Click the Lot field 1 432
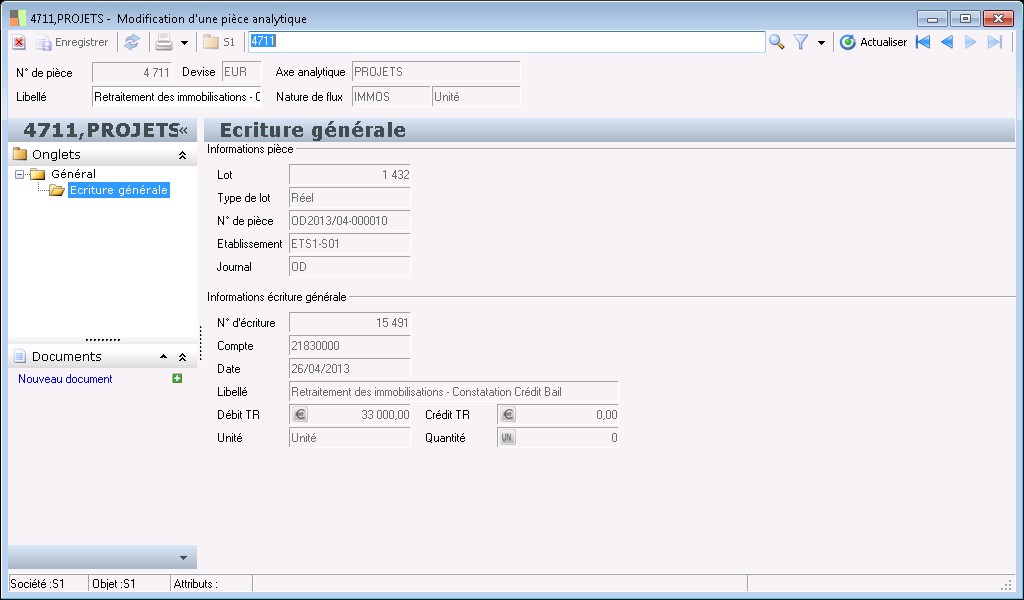Screen dimensions: 1024x600 (349, 174)
